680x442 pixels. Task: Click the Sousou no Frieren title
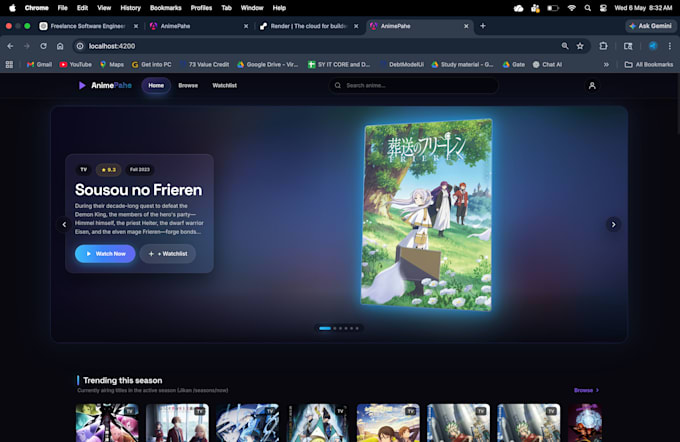(138, 190)
